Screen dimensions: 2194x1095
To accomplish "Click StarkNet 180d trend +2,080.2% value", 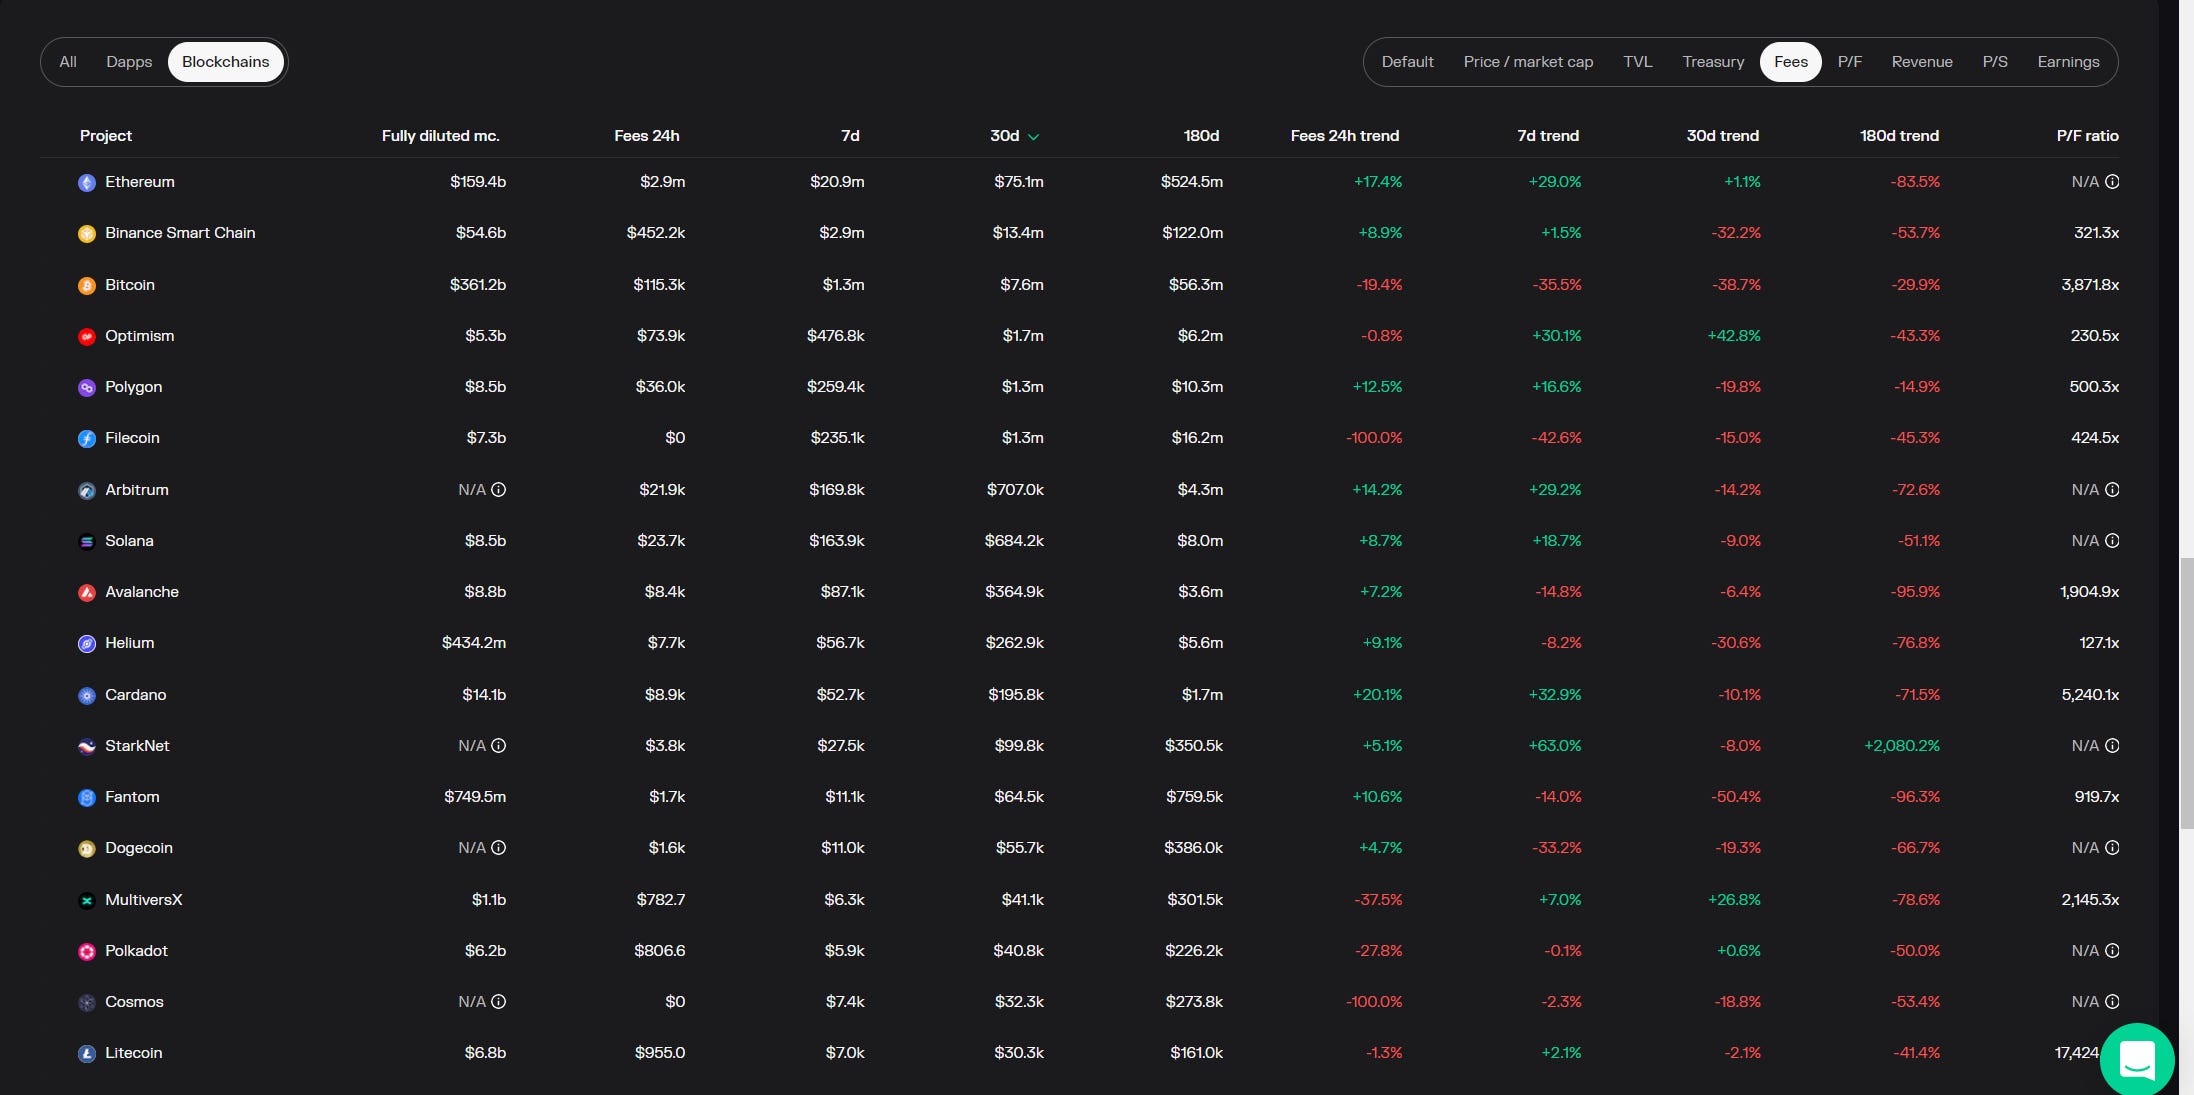I will 1901,746.
